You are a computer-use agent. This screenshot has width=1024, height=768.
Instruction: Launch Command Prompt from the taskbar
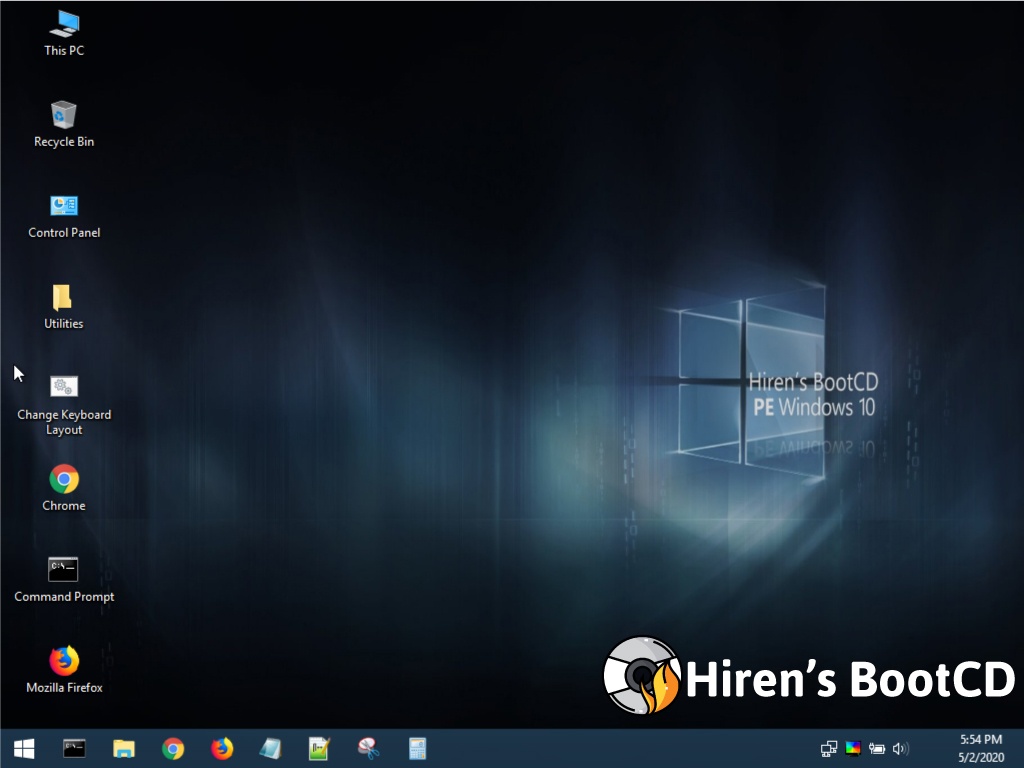click(x=74, y=748)
